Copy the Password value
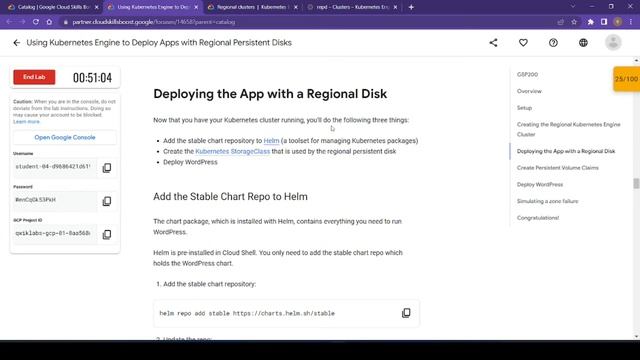This screenshot has width=640, height=360. [x=107, y=201]
